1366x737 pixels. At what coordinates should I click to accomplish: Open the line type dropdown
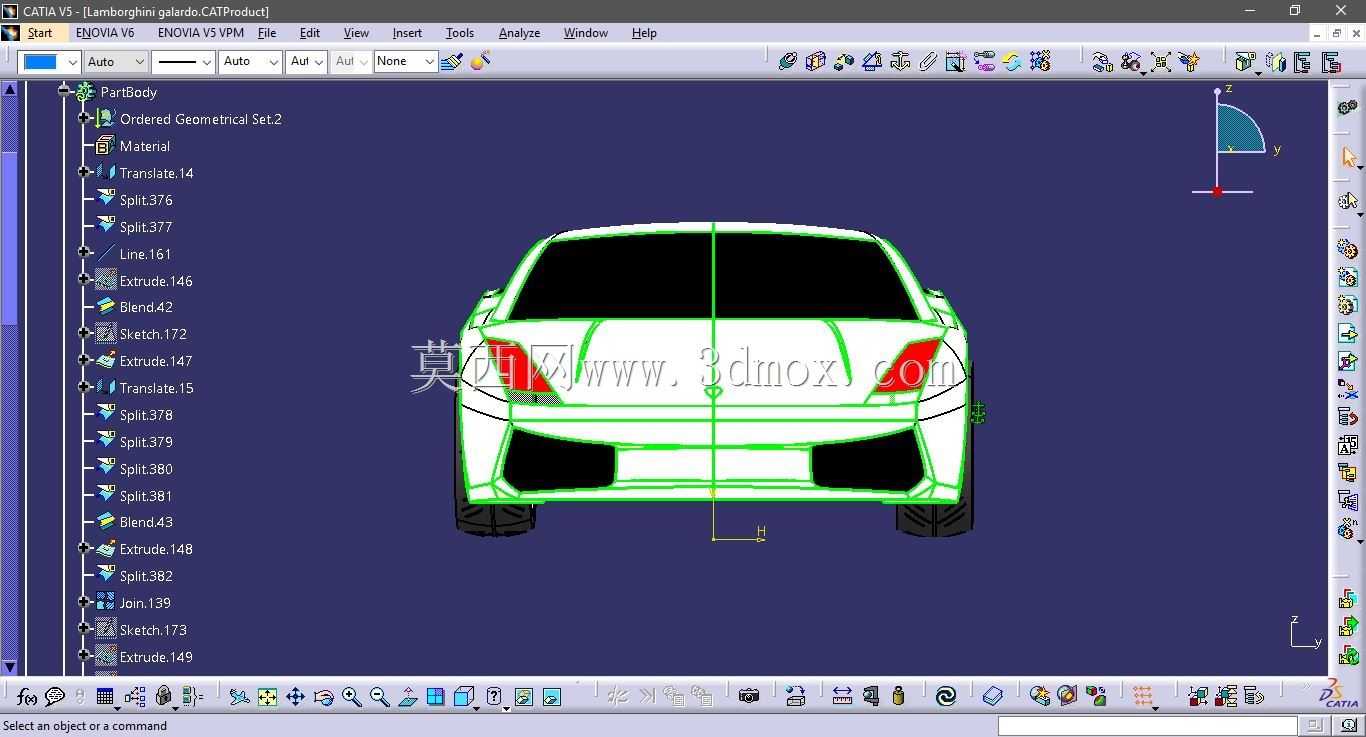[x=184, y=62]
